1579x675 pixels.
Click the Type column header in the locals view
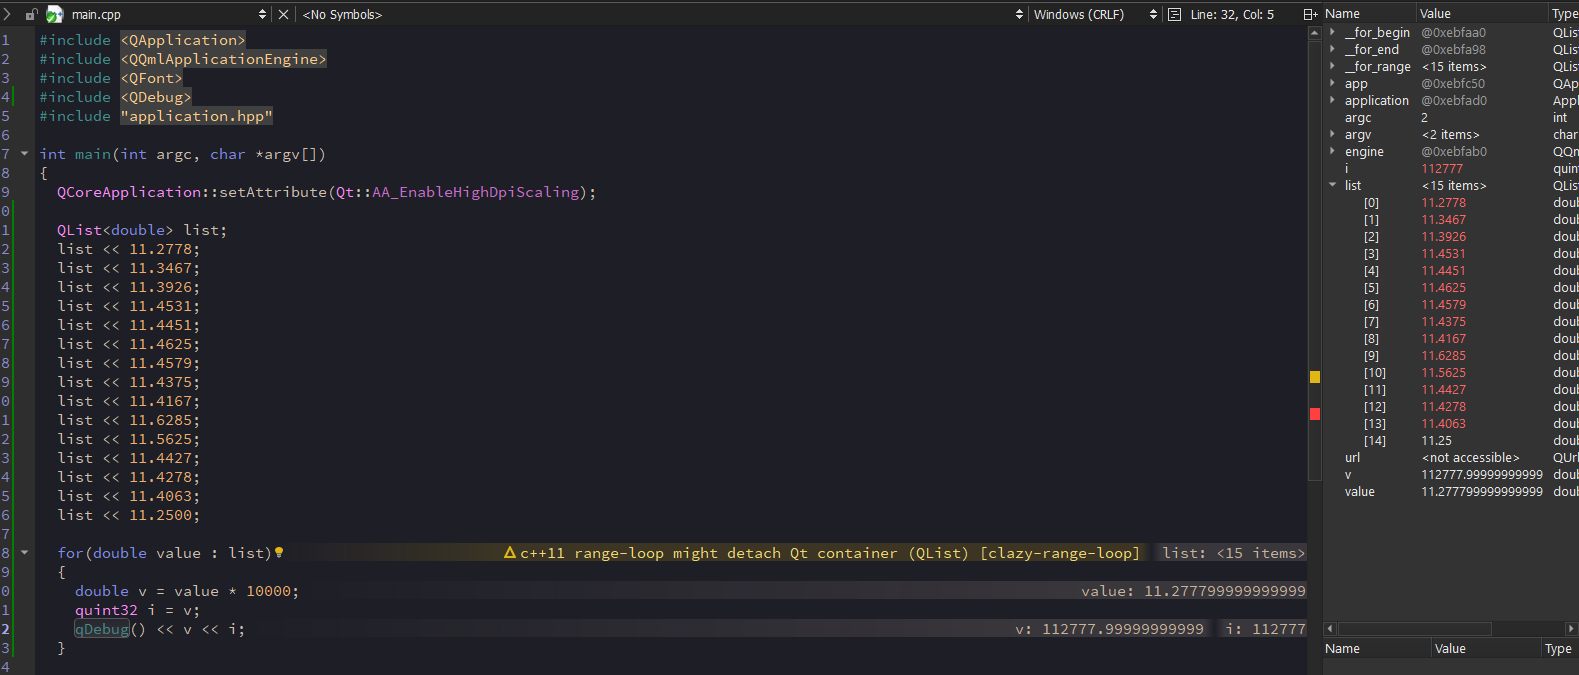1563,13
